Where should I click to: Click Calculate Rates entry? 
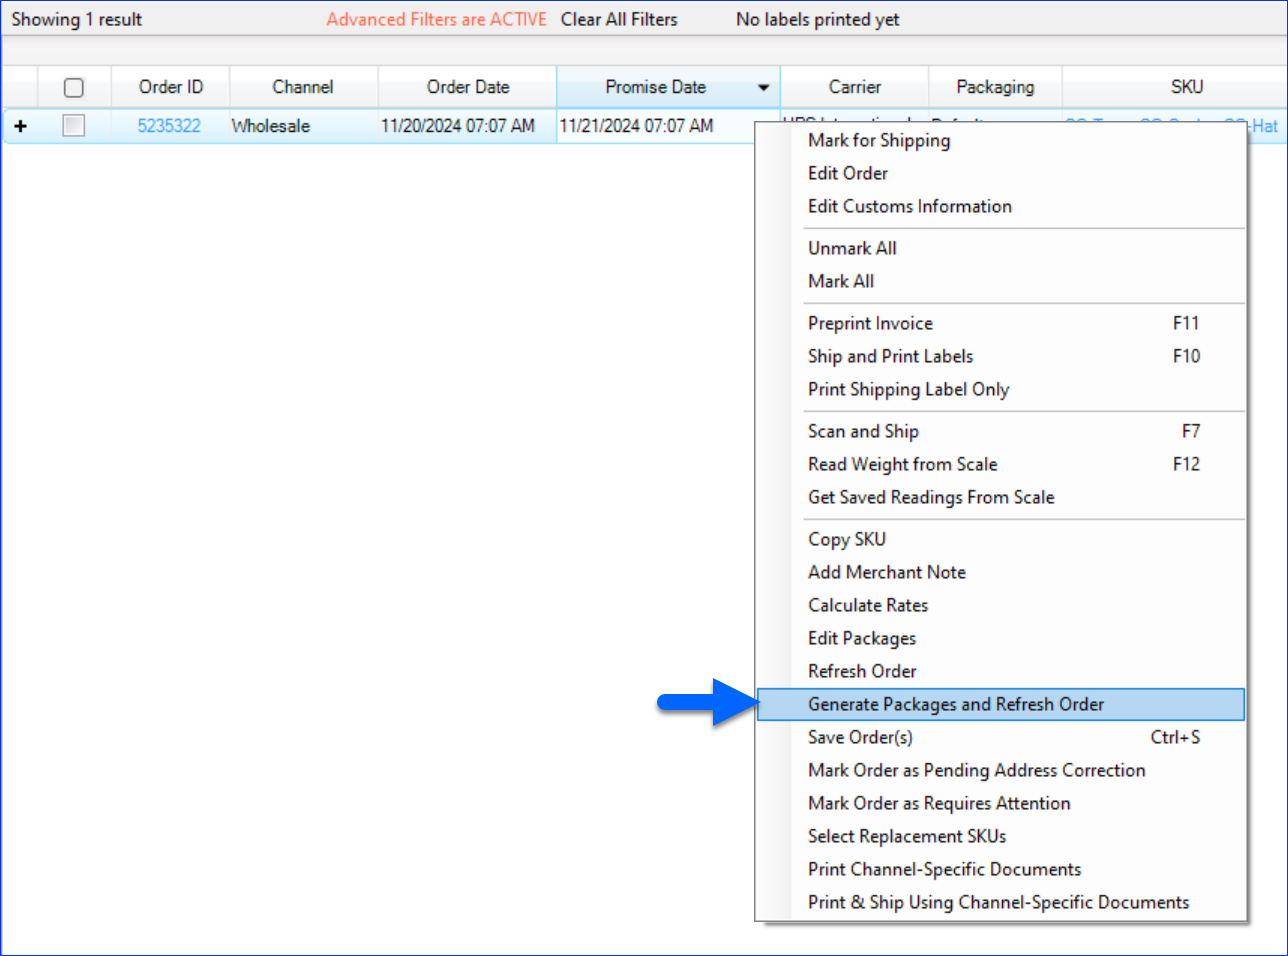pos(867,605)
